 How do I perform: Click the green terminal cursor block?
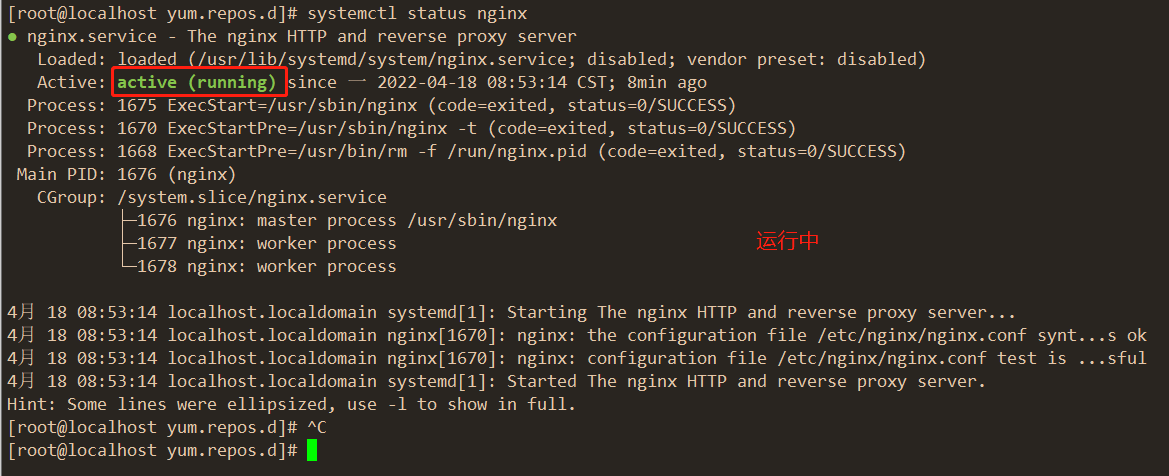pyautogui.click(x=312, y=451)
